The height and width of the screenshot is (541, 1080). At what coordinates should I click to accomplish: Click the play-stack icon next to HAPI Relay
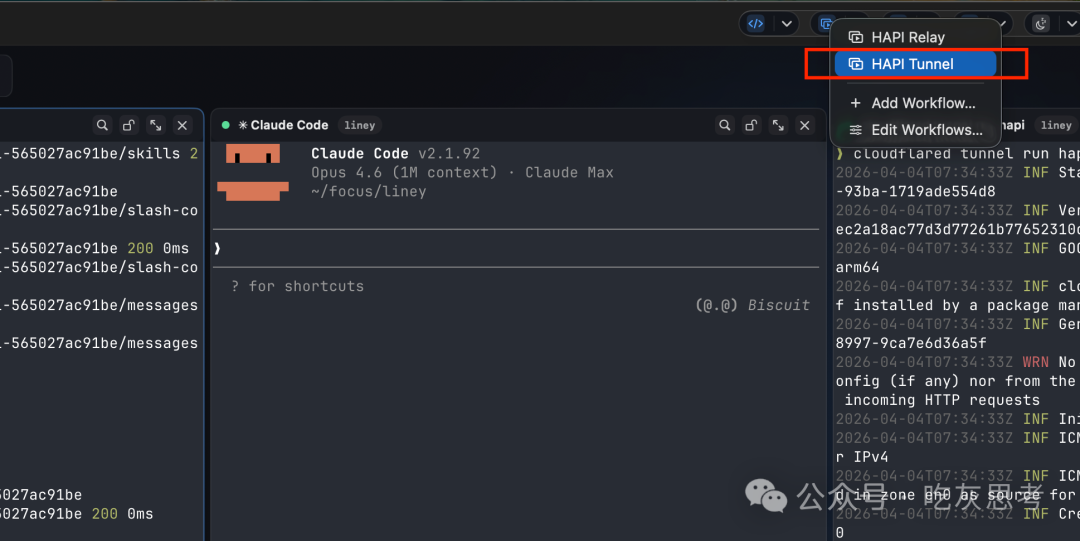(x=855, y=37)
